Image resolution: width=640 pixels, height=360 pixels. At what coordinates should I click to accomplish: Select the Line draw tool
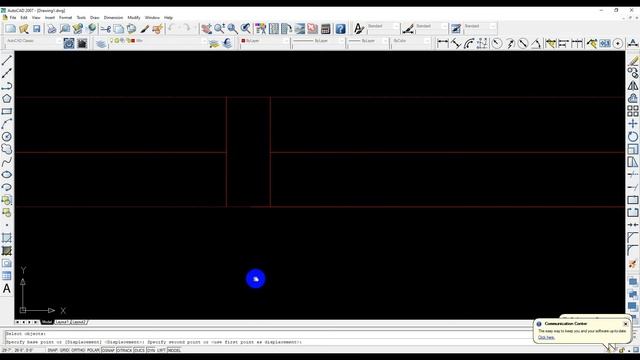pos(7,60)
